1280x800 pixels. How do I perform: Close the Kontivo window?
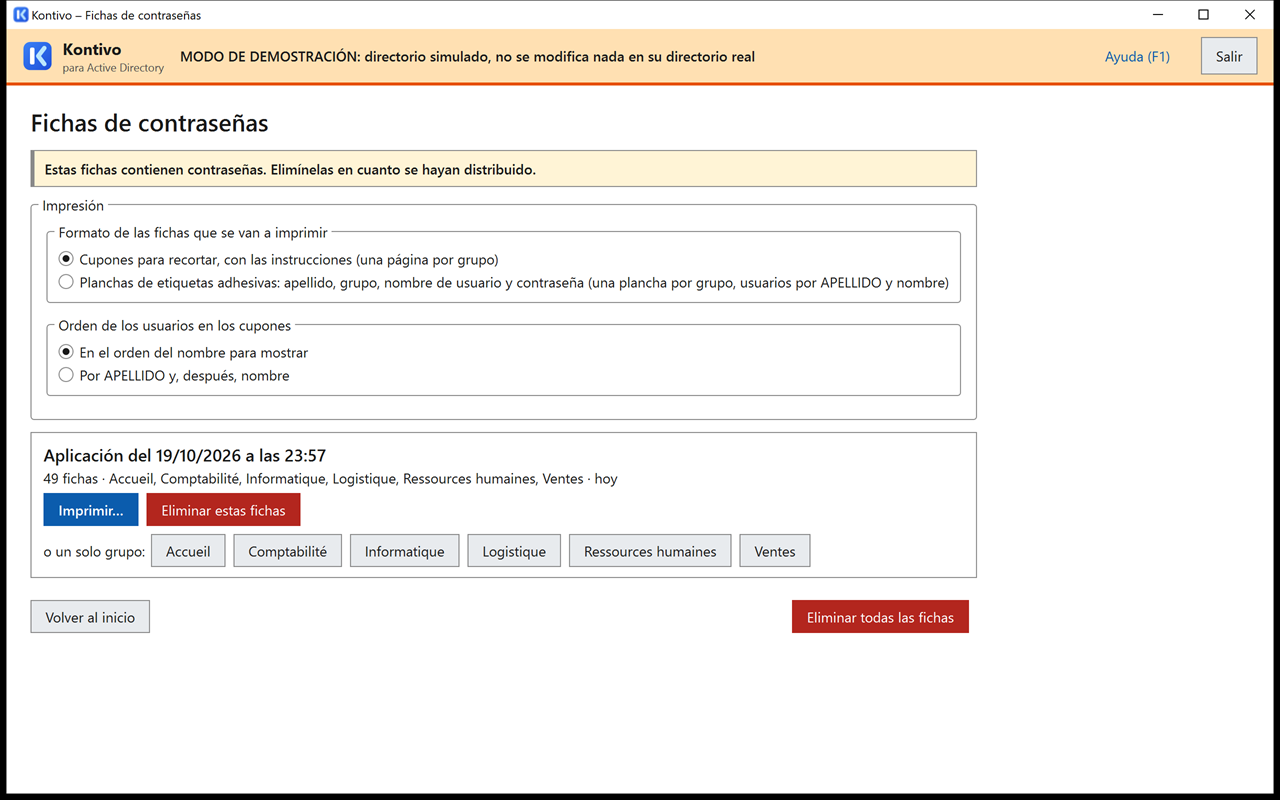[1250, 15]
